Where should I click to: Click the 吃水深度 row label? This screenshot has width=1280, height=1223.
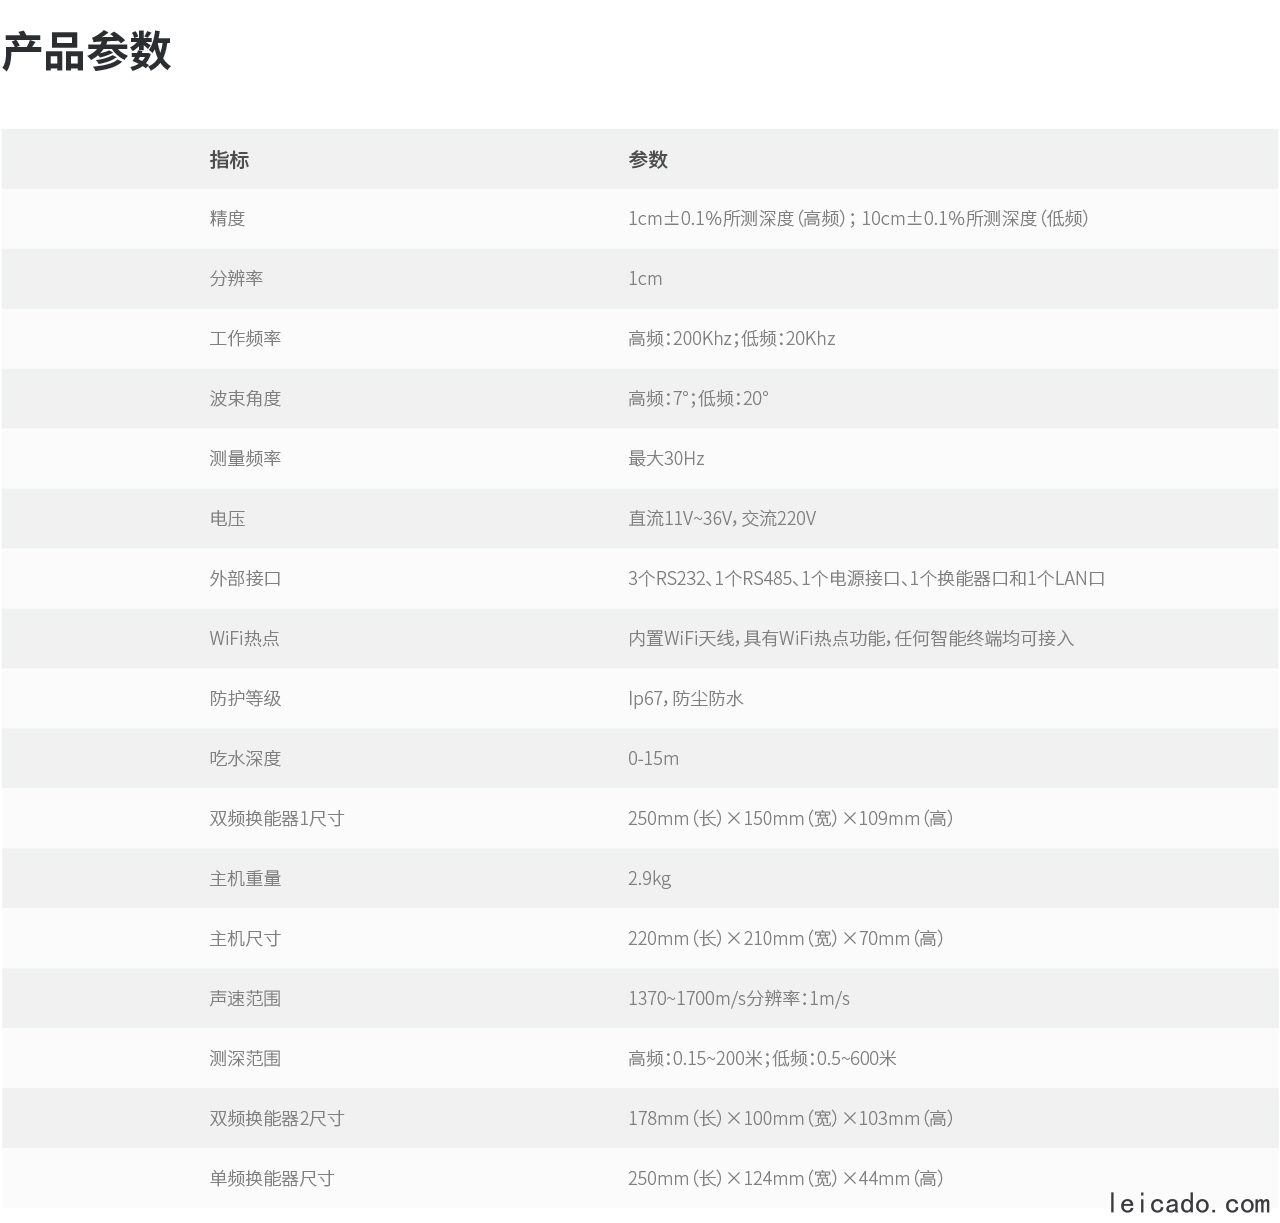[245, 759]
